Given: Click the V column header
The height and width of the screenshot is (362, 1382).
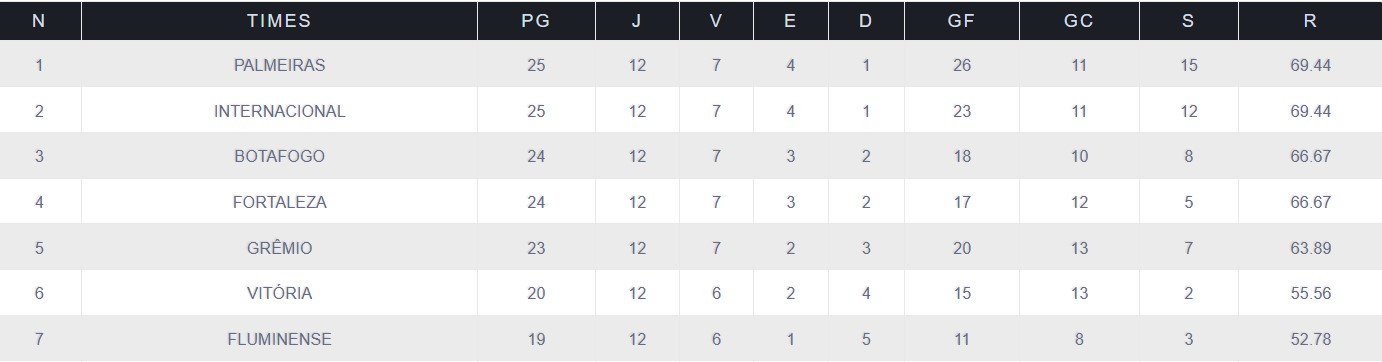Looking at the screenshot, I should coord(716,21).
